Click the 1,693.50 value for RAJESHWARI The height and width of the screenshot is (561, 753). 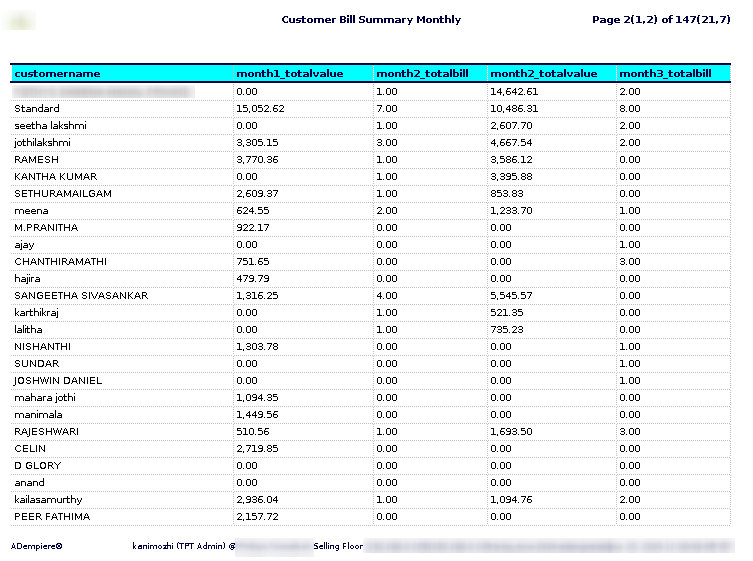click(x=511, y=432)
